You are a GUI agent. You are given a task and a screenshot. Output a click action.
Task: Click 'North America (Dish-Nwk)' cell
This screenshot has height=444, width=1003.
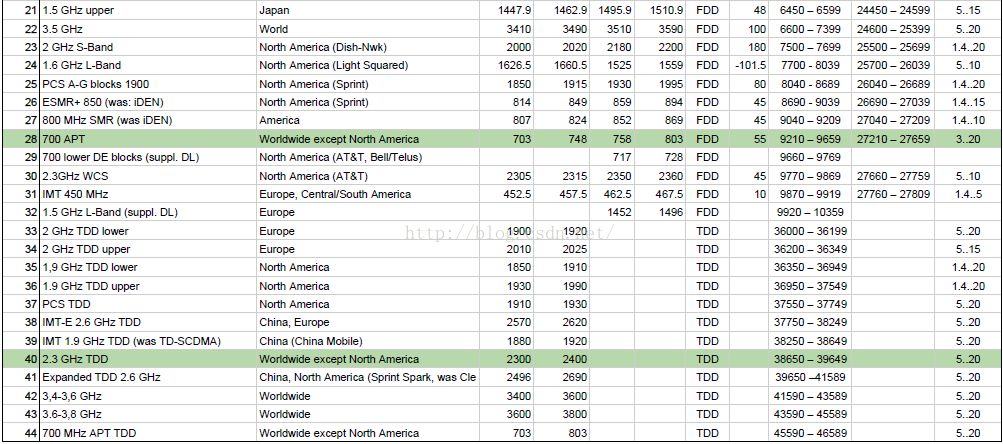[368, 47]
